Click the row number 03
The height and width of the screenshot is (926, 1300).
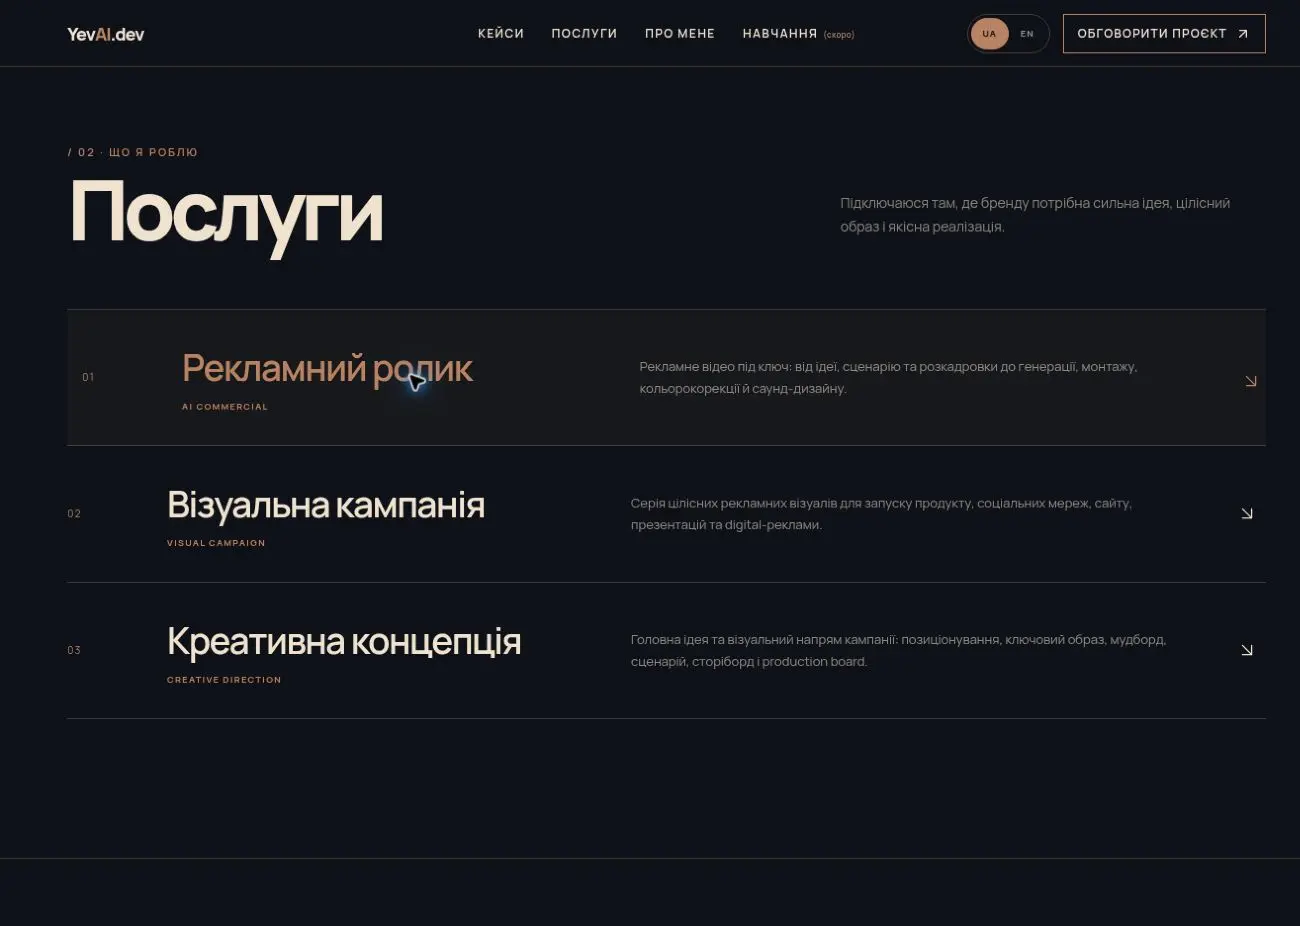click(x=74, y=650)
